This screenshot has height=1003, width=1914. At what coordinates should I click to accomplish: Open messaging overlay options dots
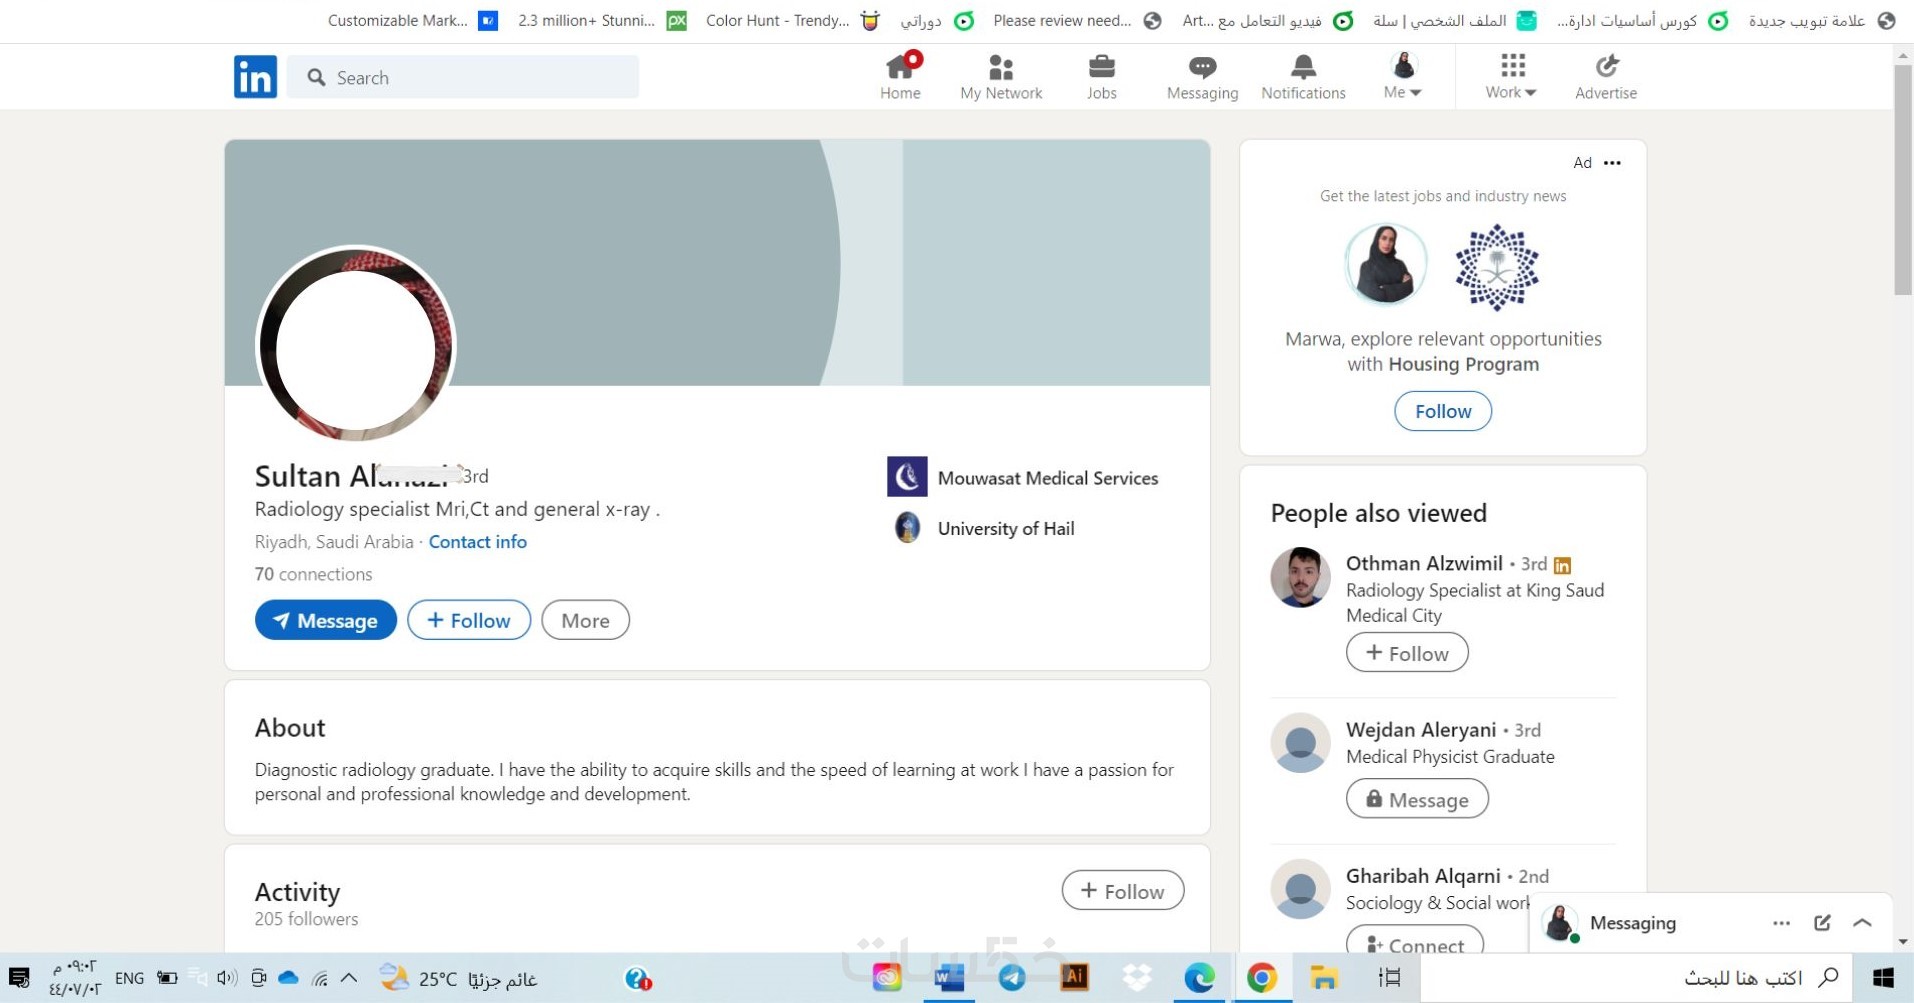[x=1781, y=923]
